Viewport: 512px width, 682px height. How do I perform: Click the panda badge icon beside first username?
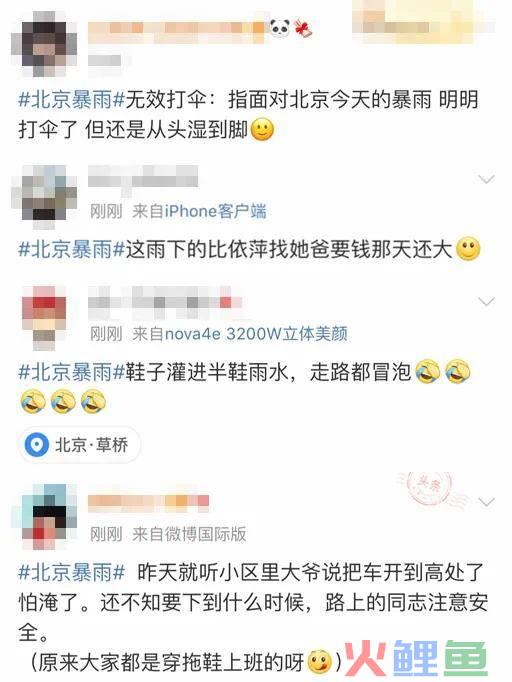pyautogui.click(x=280, y=29)
